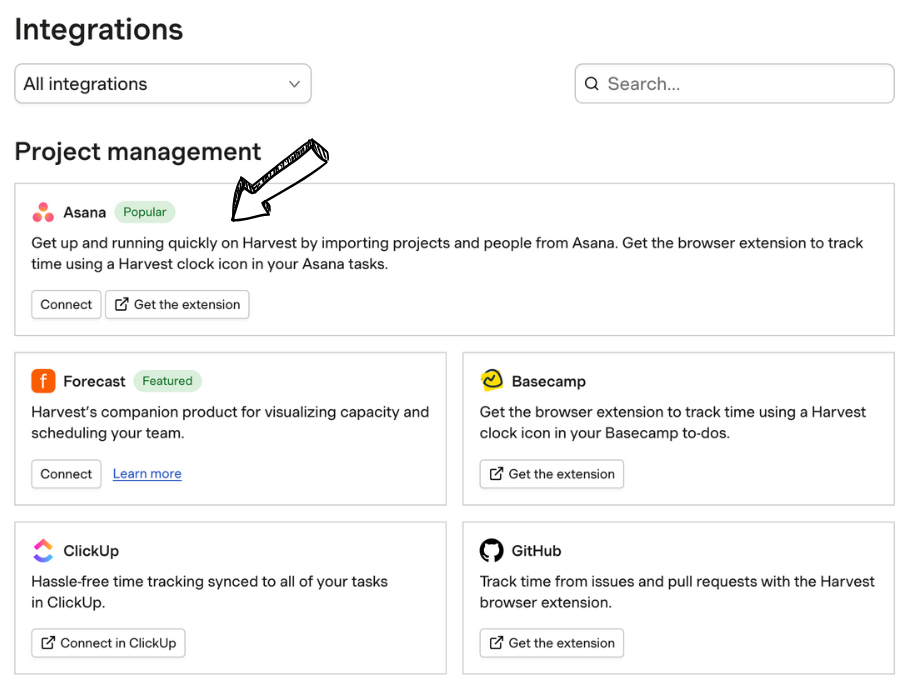Screen dimensions: 898x675
Task: Click Forecast description about scheduling your team
Action: (230, 423)
